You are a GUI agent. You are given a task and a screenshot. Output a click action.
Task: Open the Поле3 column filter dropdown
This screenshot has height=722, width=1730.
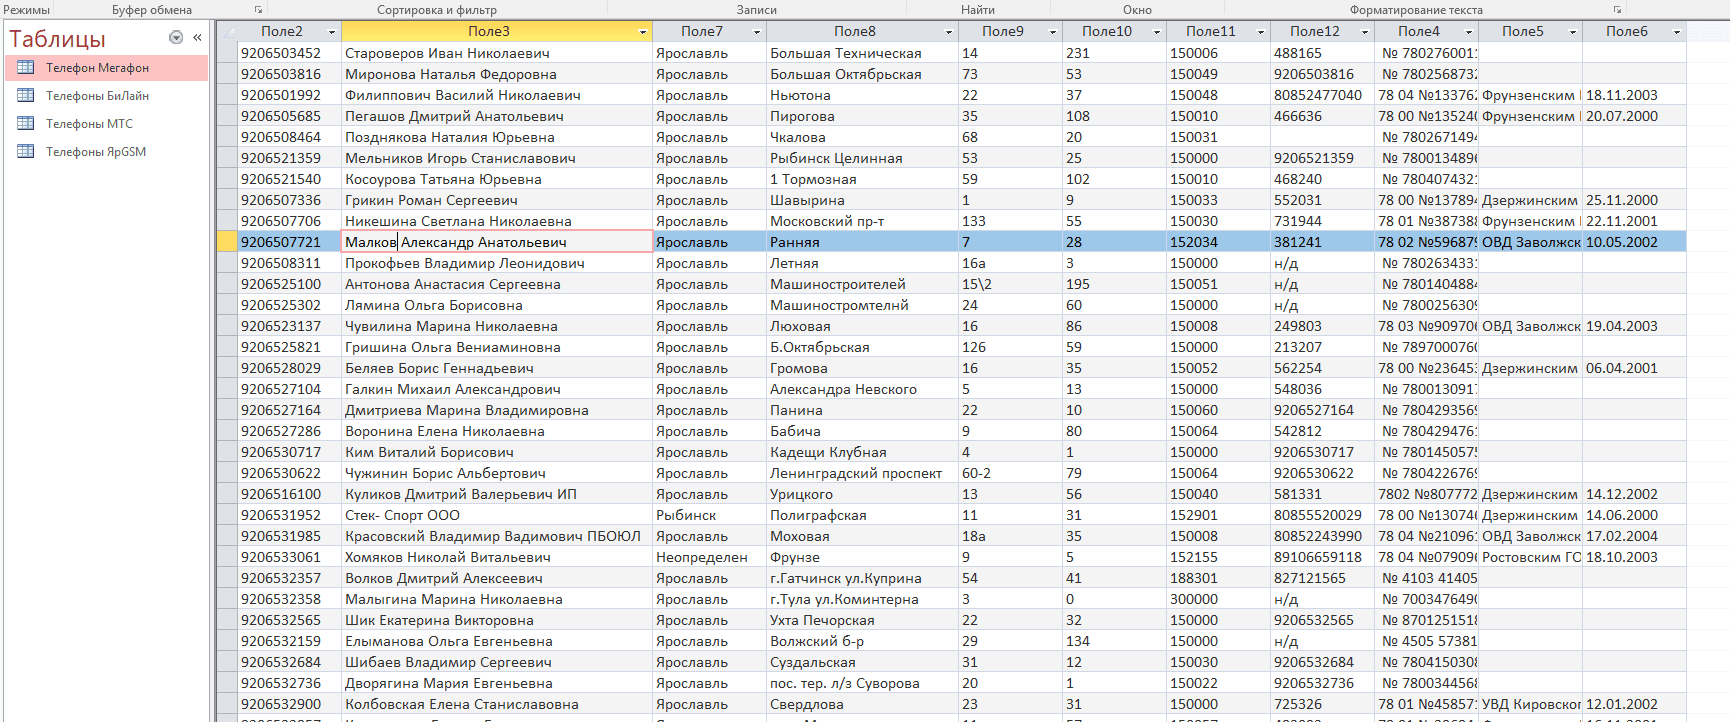coord(642,32)
